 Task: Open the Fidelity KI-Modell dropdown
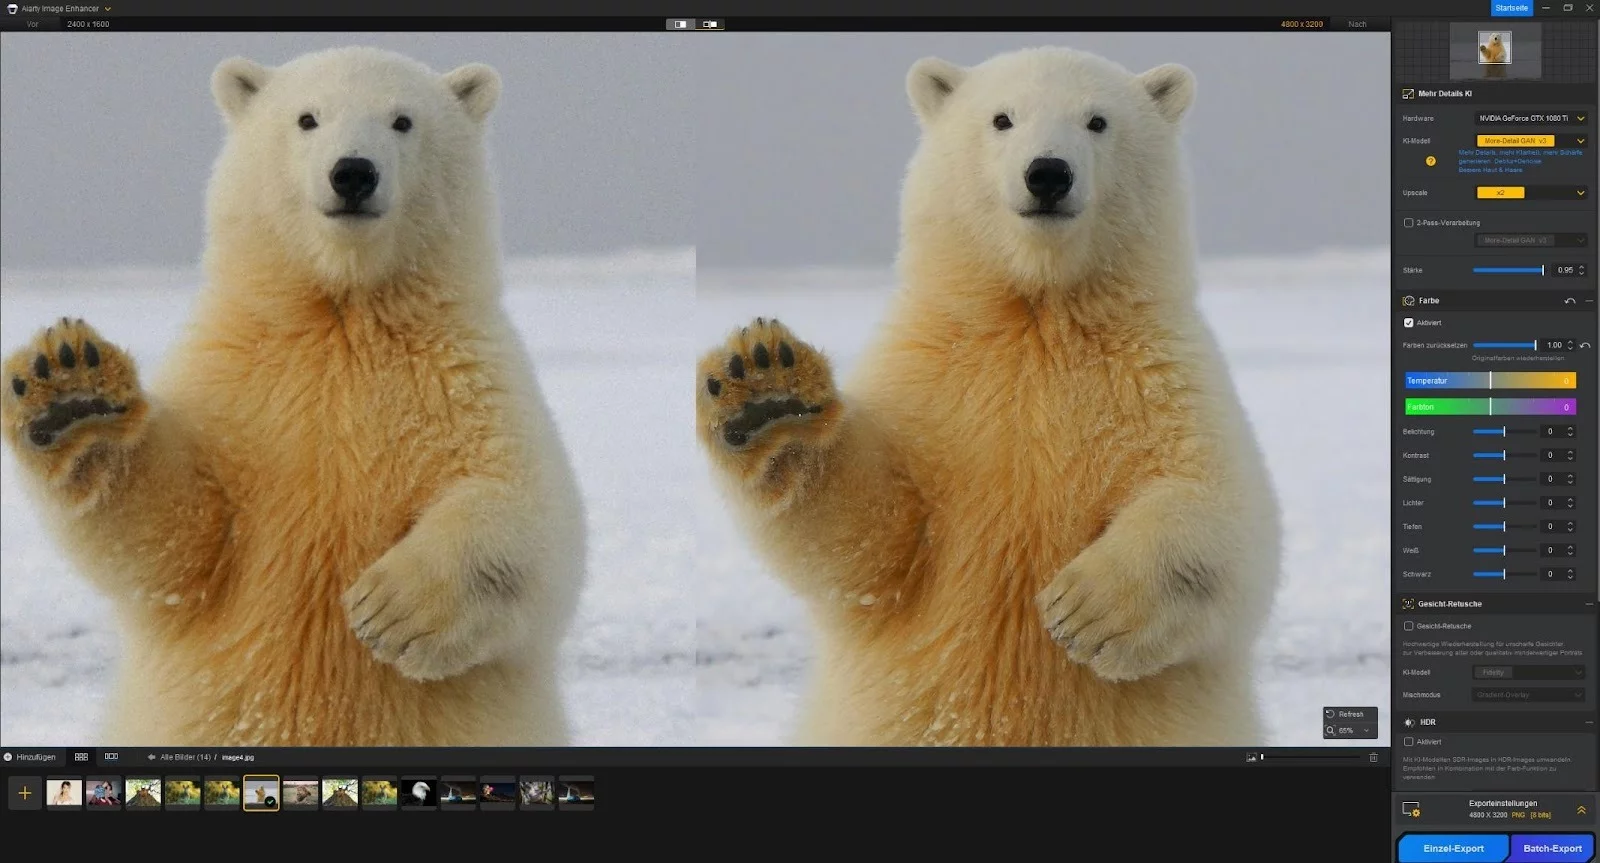point(1530,672)
